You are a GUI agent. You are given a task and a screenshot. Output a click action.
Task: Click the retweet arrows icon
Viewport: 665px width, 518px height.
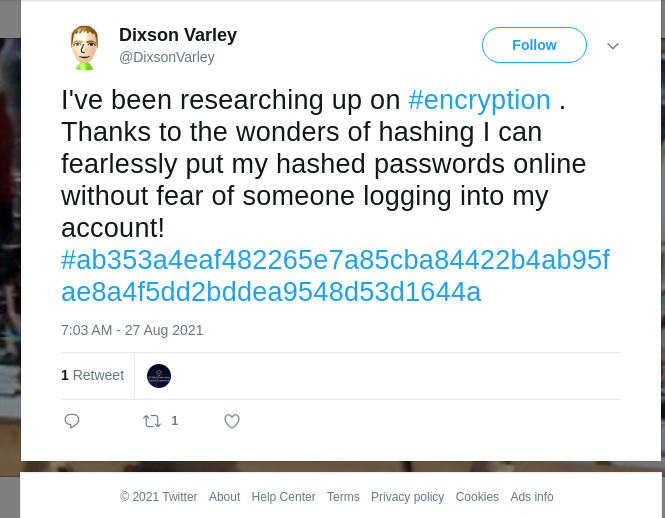[152, 421]
